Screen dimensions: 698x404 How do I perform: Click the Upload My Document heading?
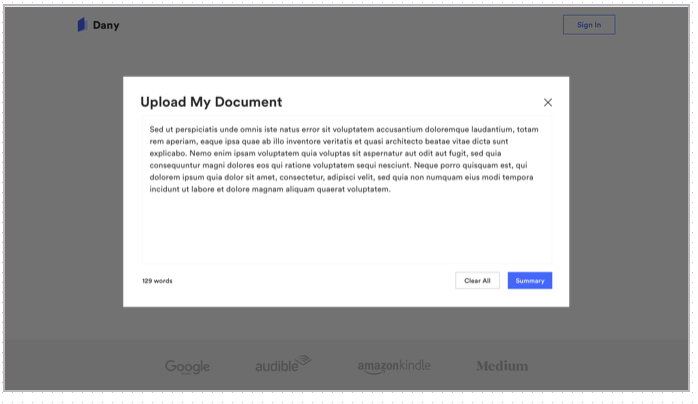[211, 102]
